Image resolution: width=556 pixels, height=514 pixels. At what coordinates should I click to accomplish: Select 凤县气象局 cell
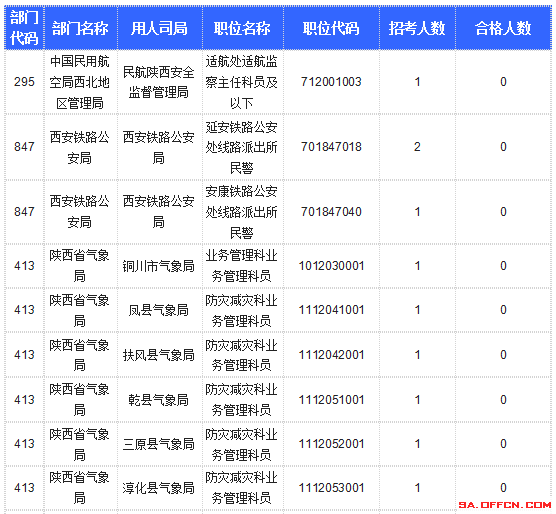159,310
